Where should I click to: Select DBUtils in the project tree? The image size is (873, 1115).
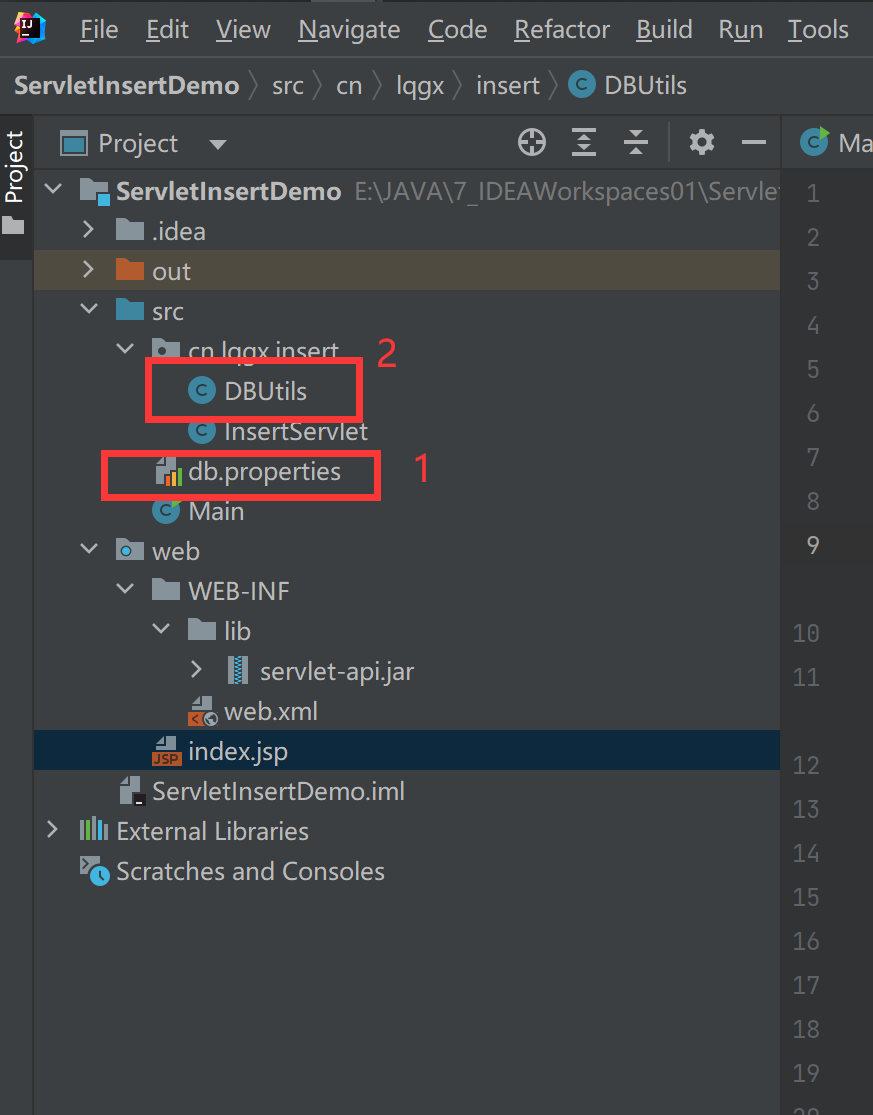pos(266,390)
